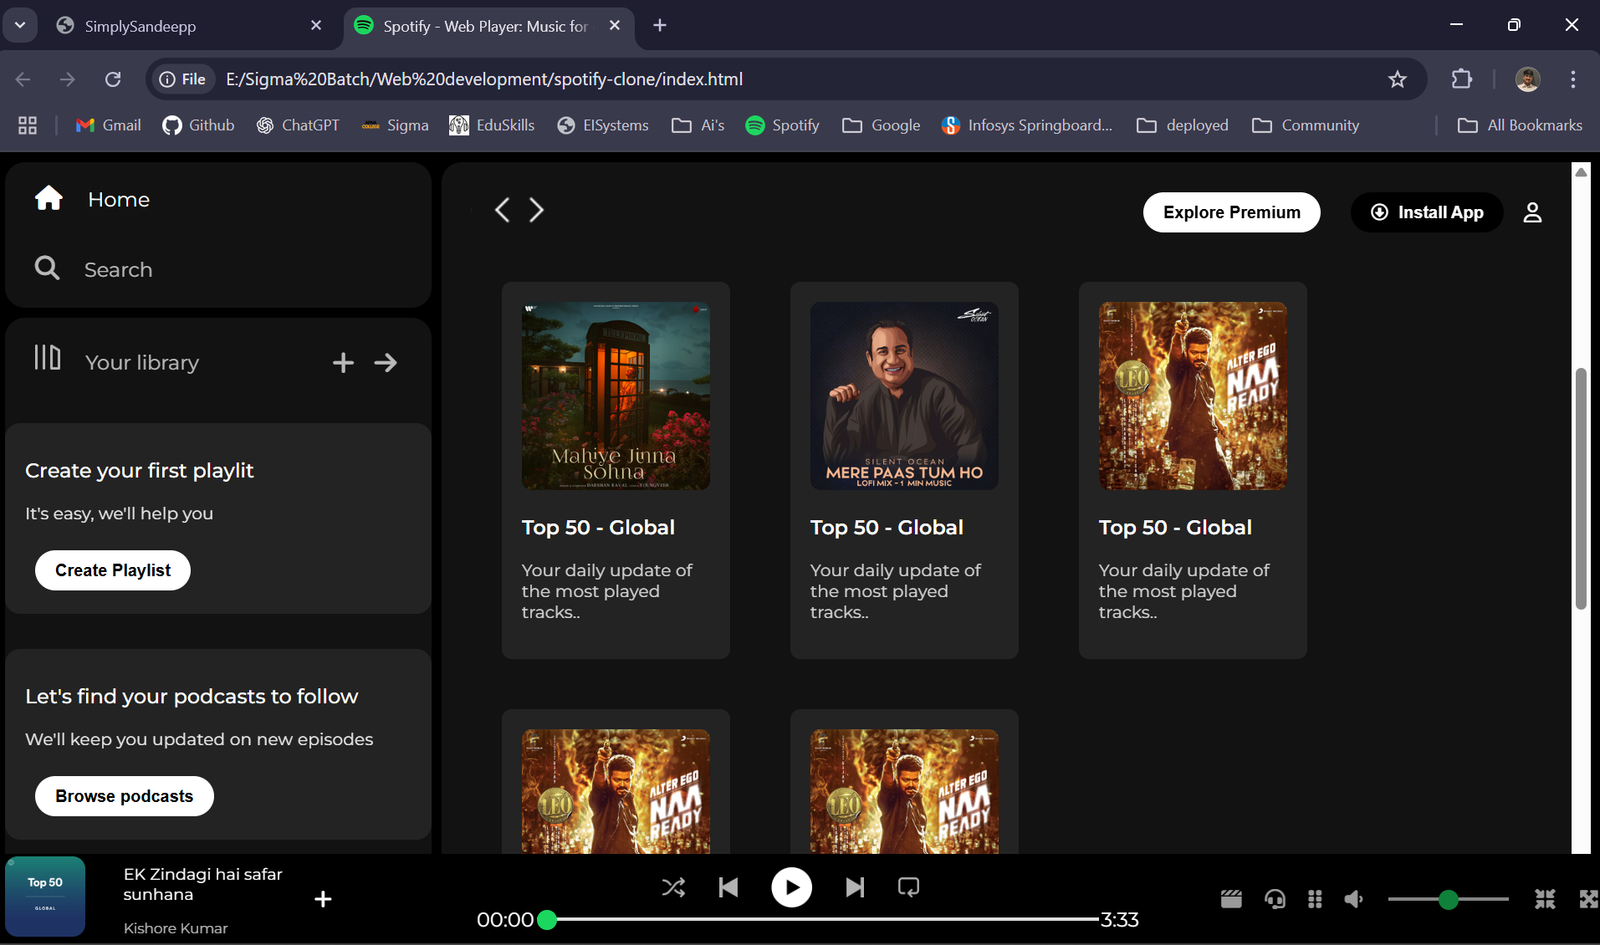Screen dimensions: 1600x945
Task: Switch to the SimplySandeepp browser tab
Action: (x=188, y=26)
